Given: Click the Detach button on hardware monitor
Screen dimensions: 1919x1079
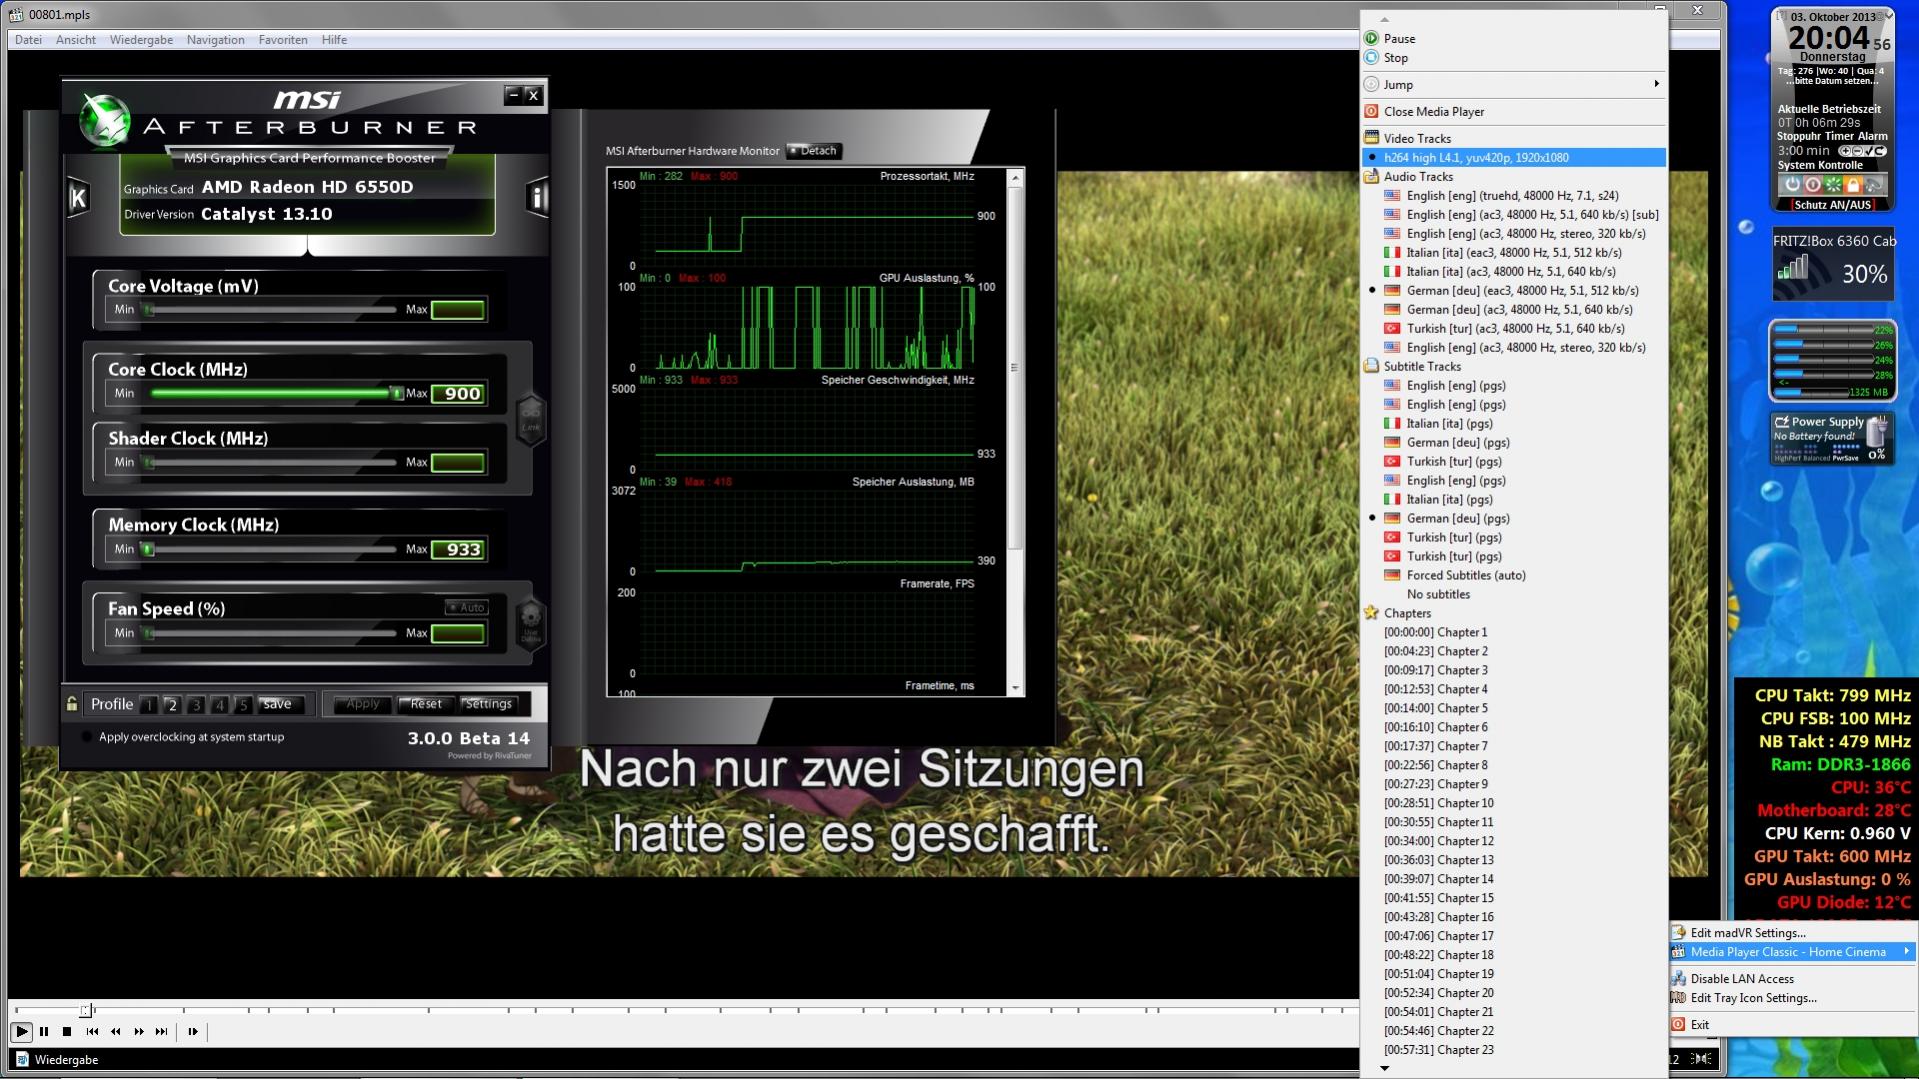Looking at the screenshot, I should (812, 151).
